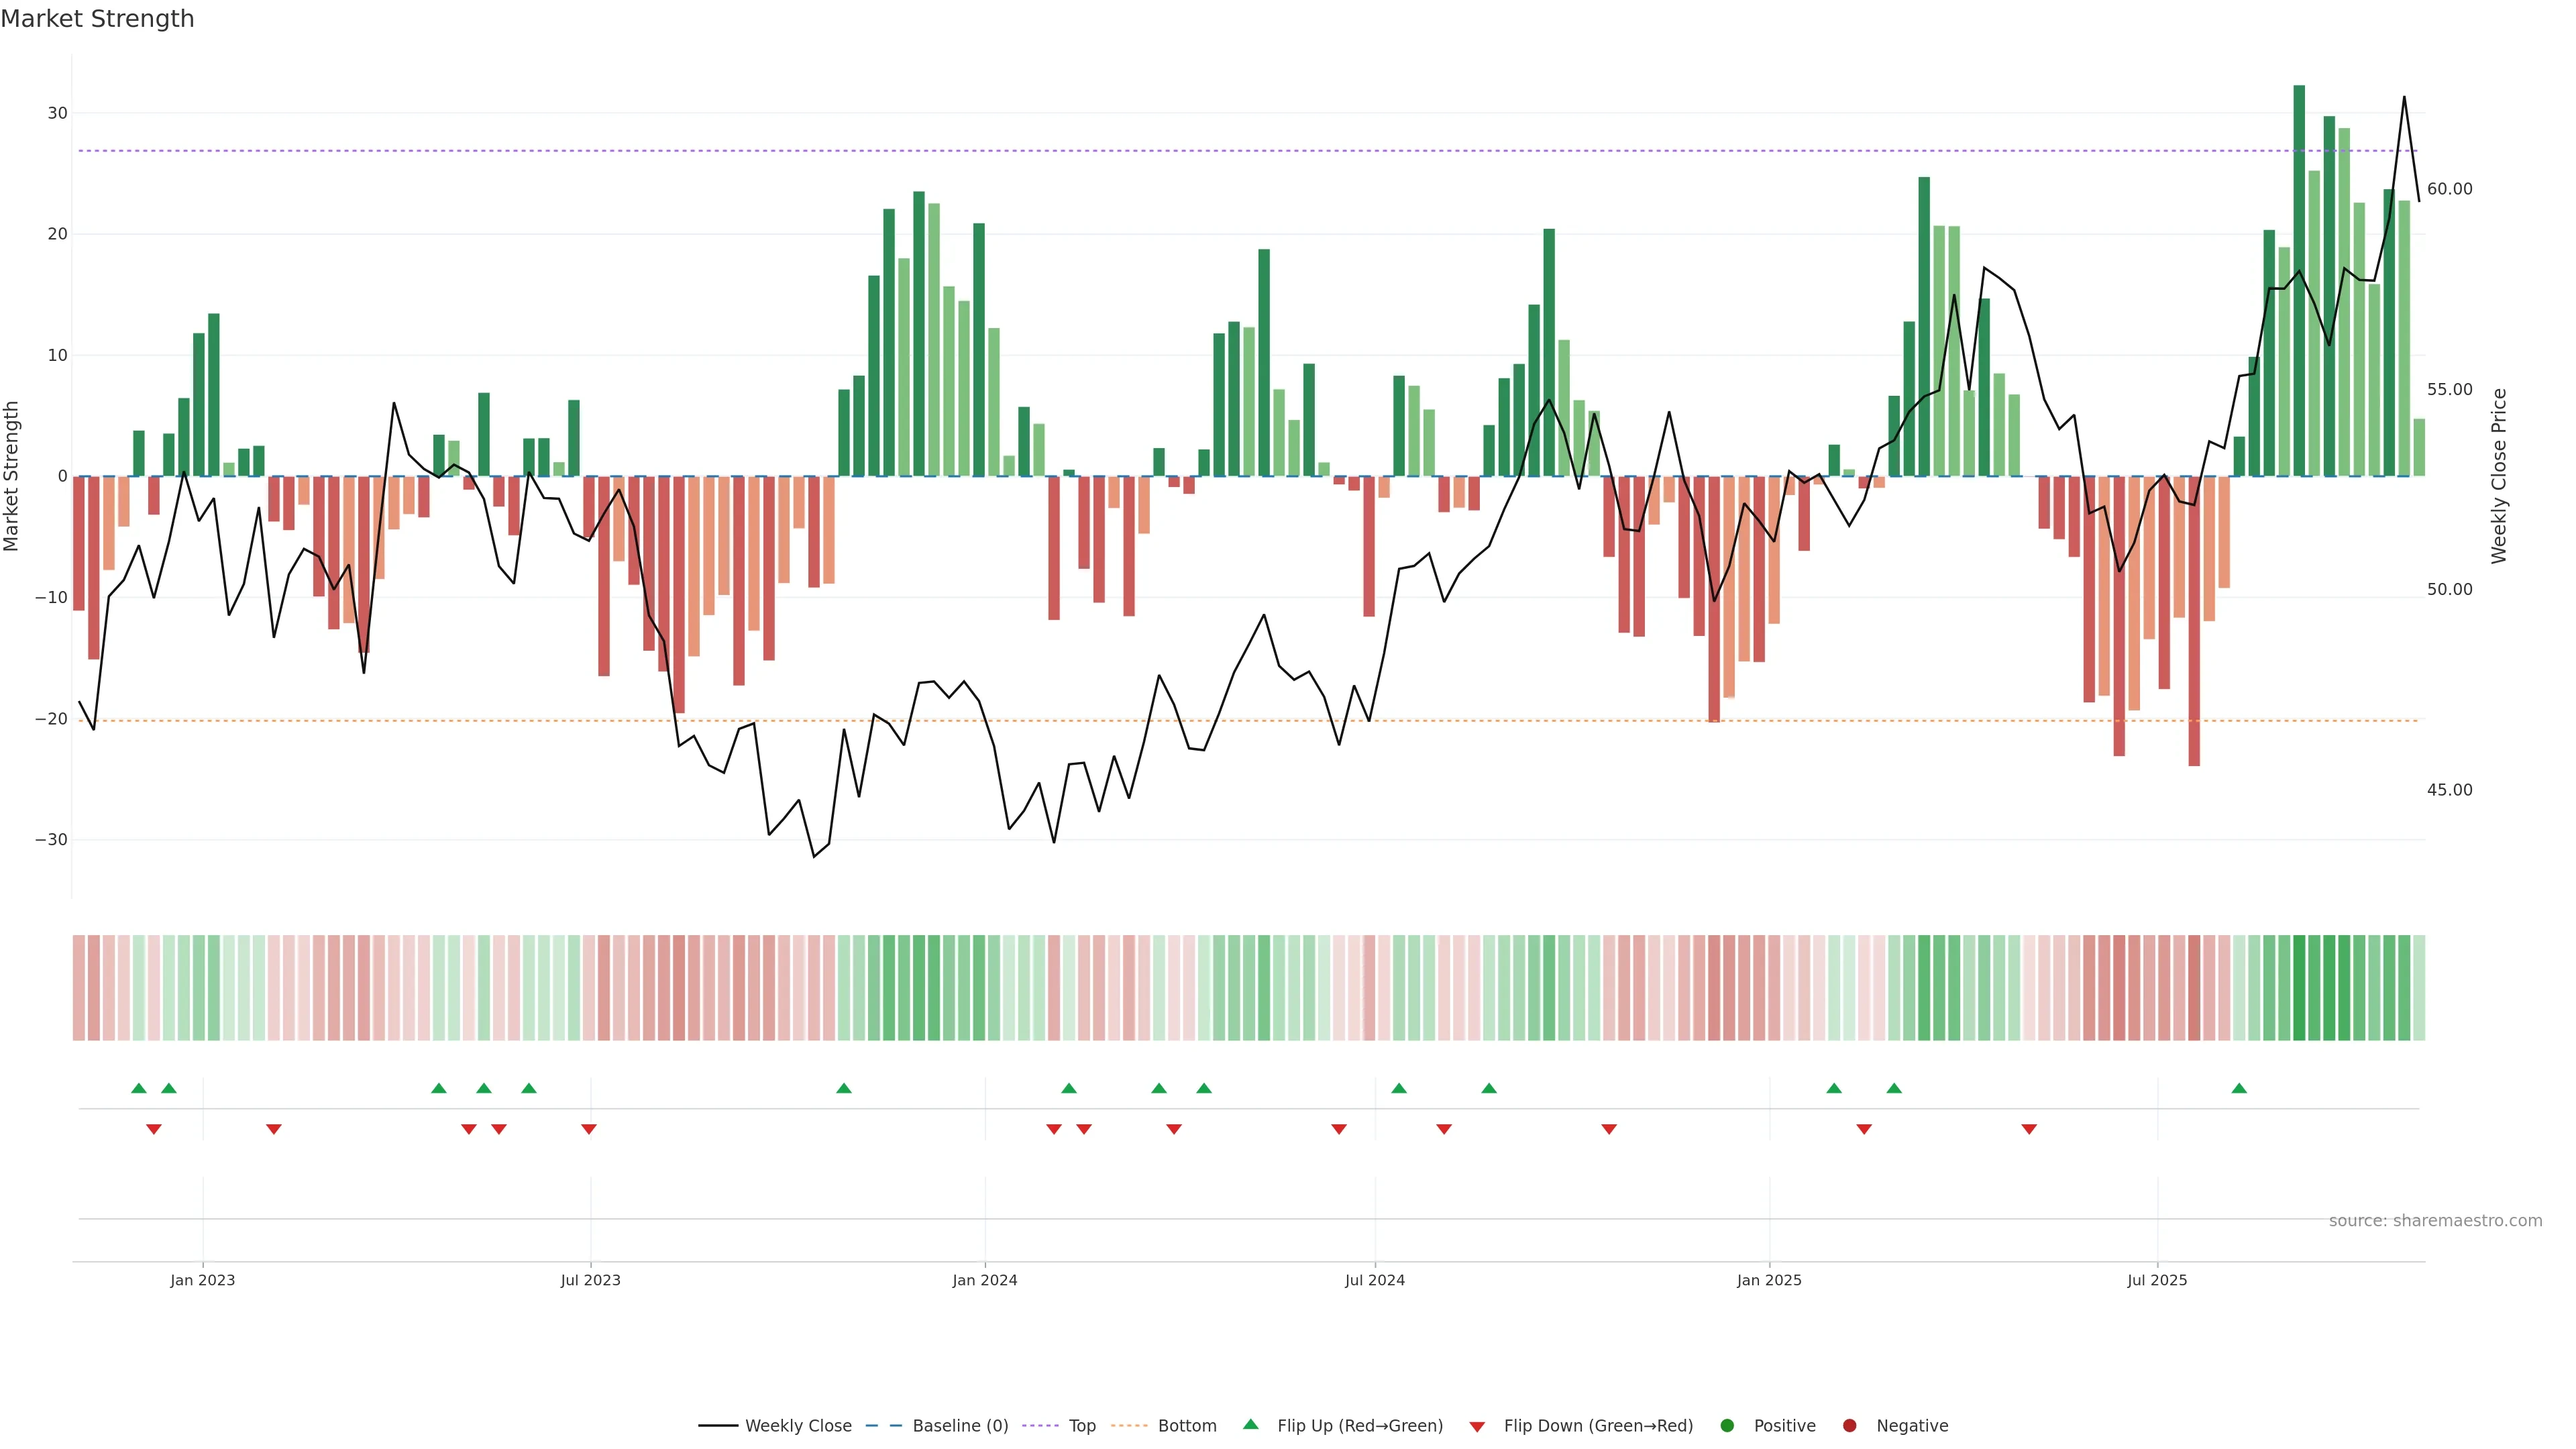Click the Market Strength chart title
The height and width of the screenshot is (1449, 2576).
point(97,19)
